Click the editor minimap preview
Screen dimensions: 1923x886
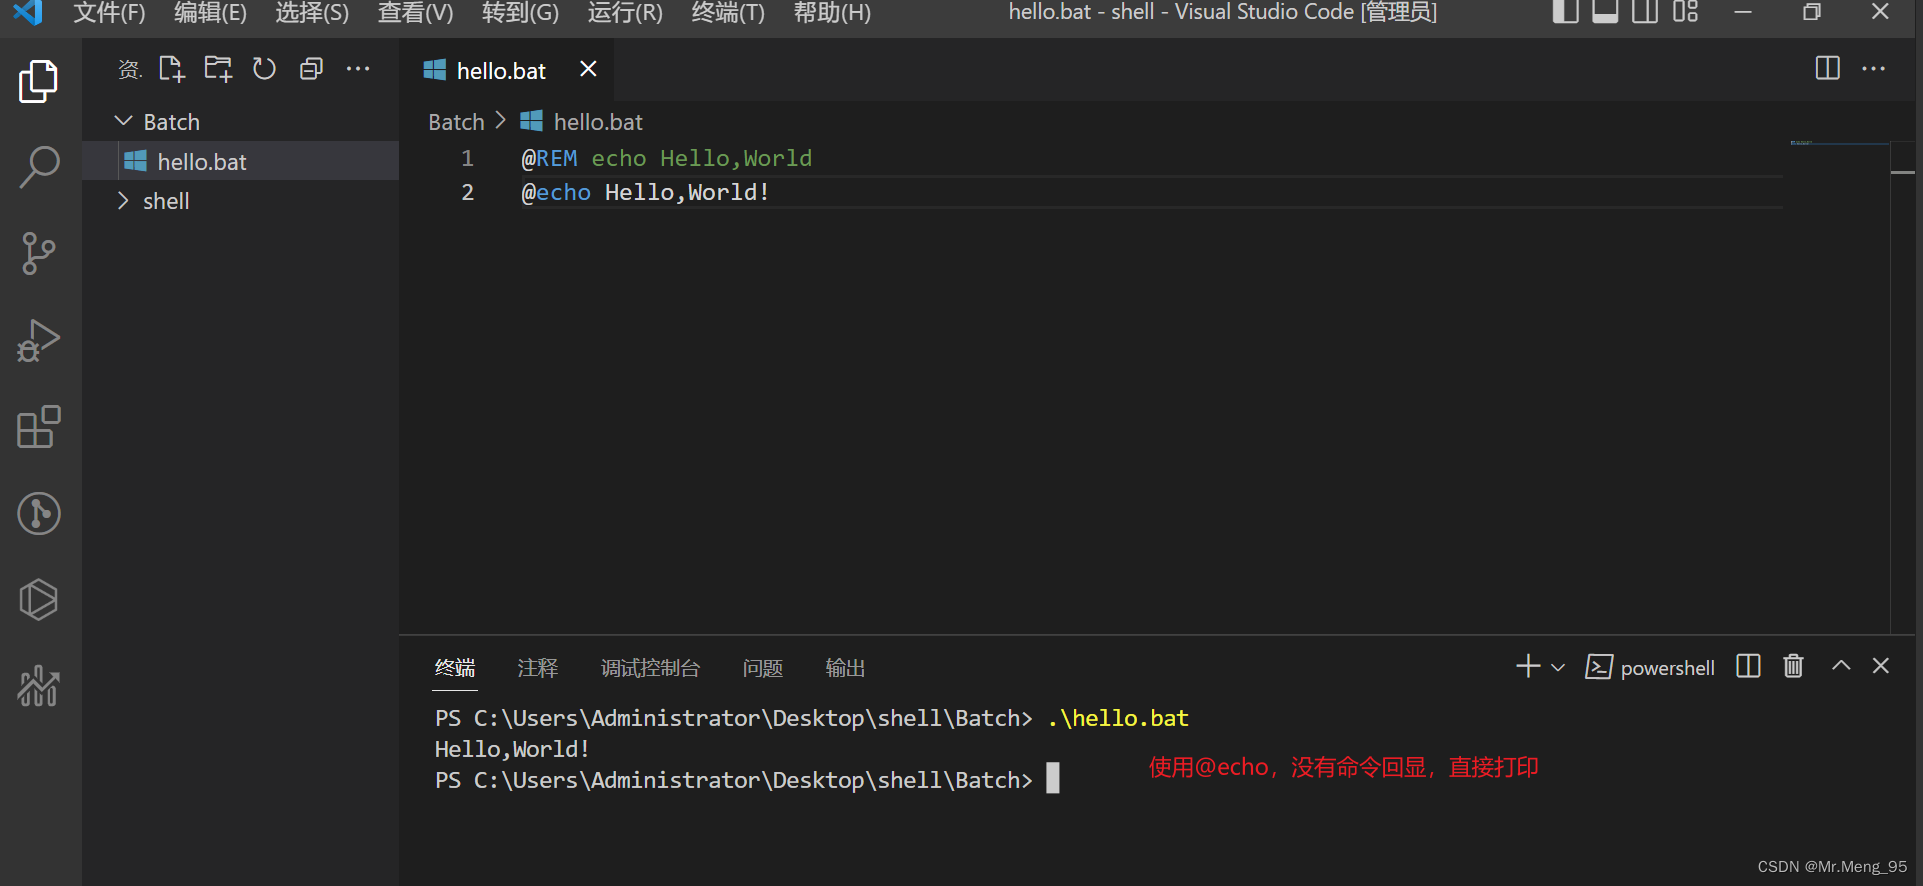(1838, 143)
